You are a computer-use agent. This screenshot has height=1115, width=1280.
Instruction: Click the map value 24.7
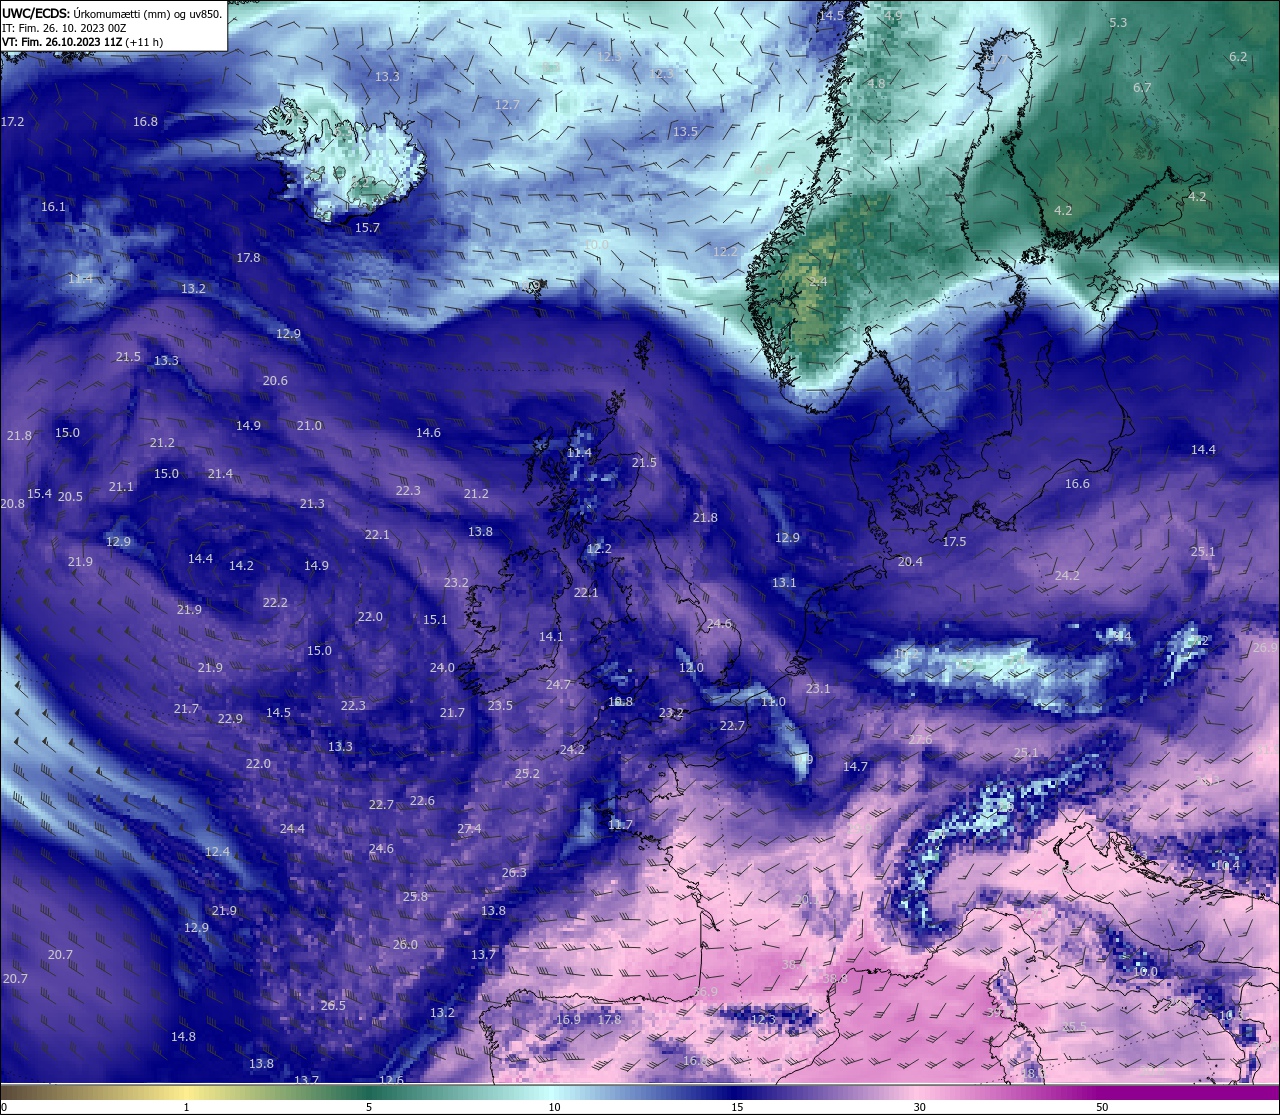(x=558, y=684)
